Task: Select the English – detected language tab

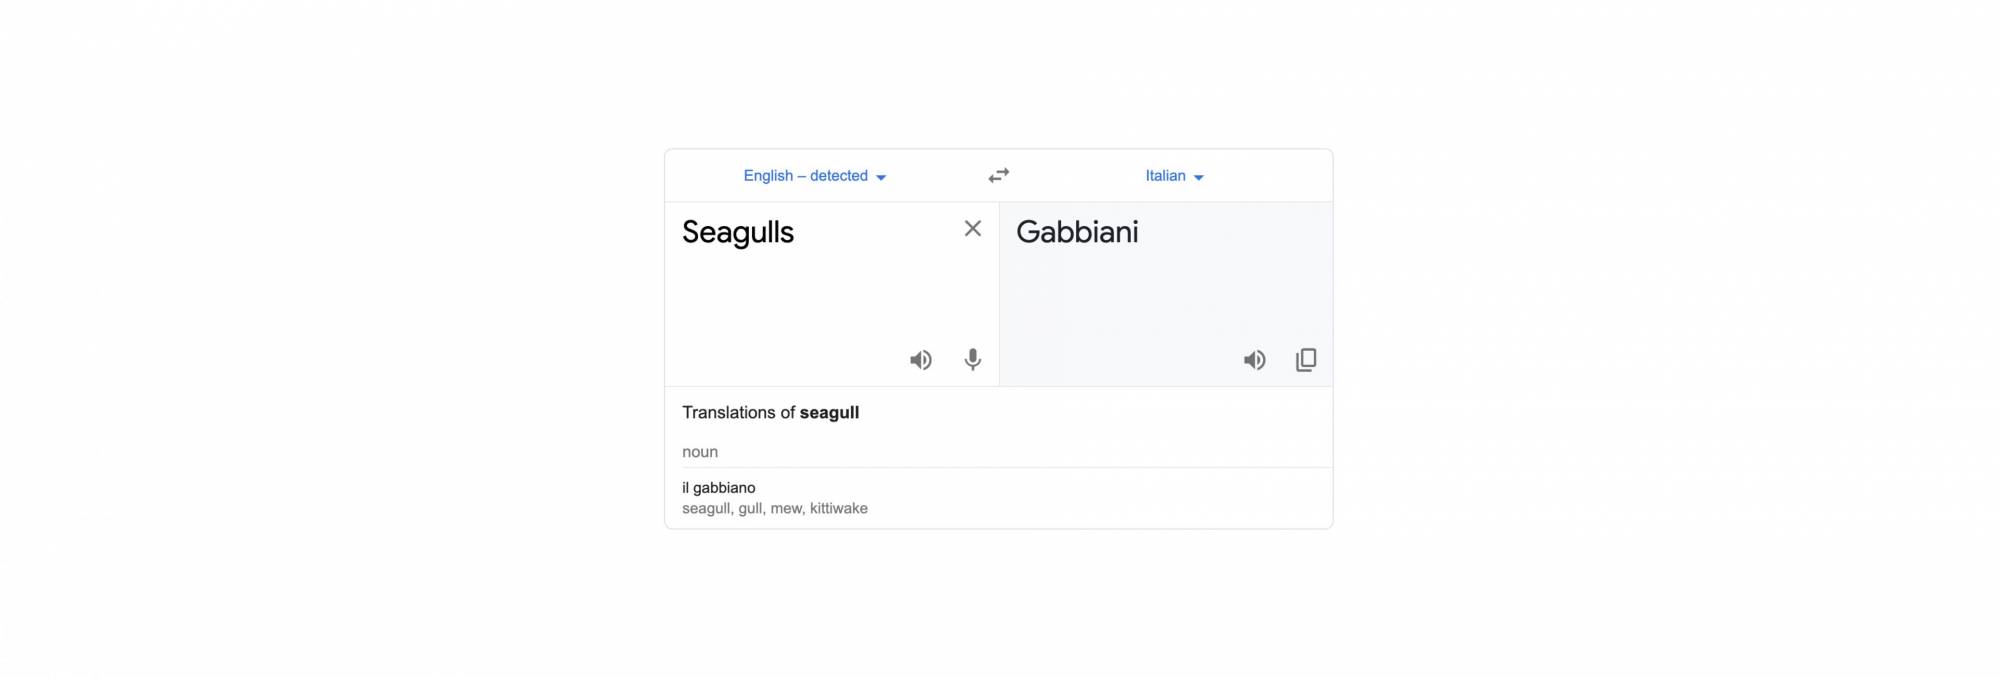Action: click(806, 175)
